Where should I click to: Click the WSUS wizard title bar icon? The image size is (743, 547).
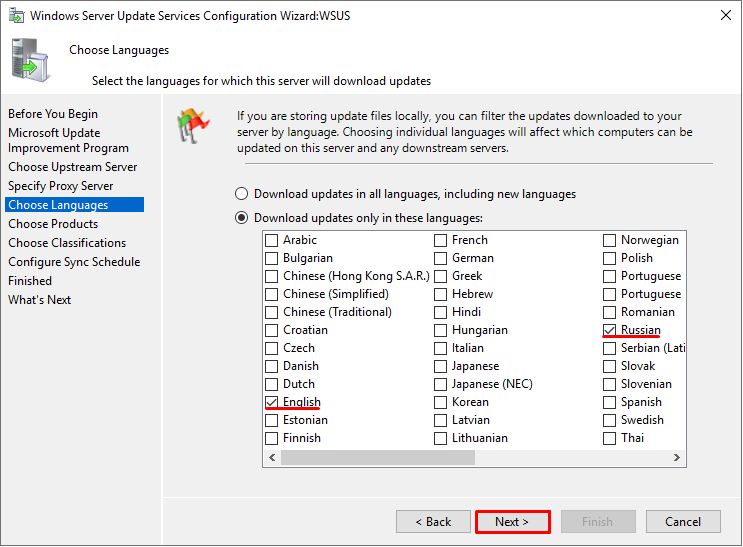click(x=16, y=16)
